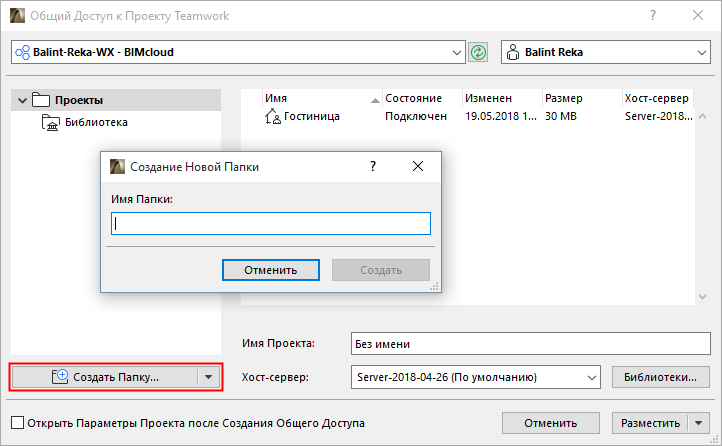Open arrow menu next to Создать Папку
722x446 pixels.
click(208, 377)
